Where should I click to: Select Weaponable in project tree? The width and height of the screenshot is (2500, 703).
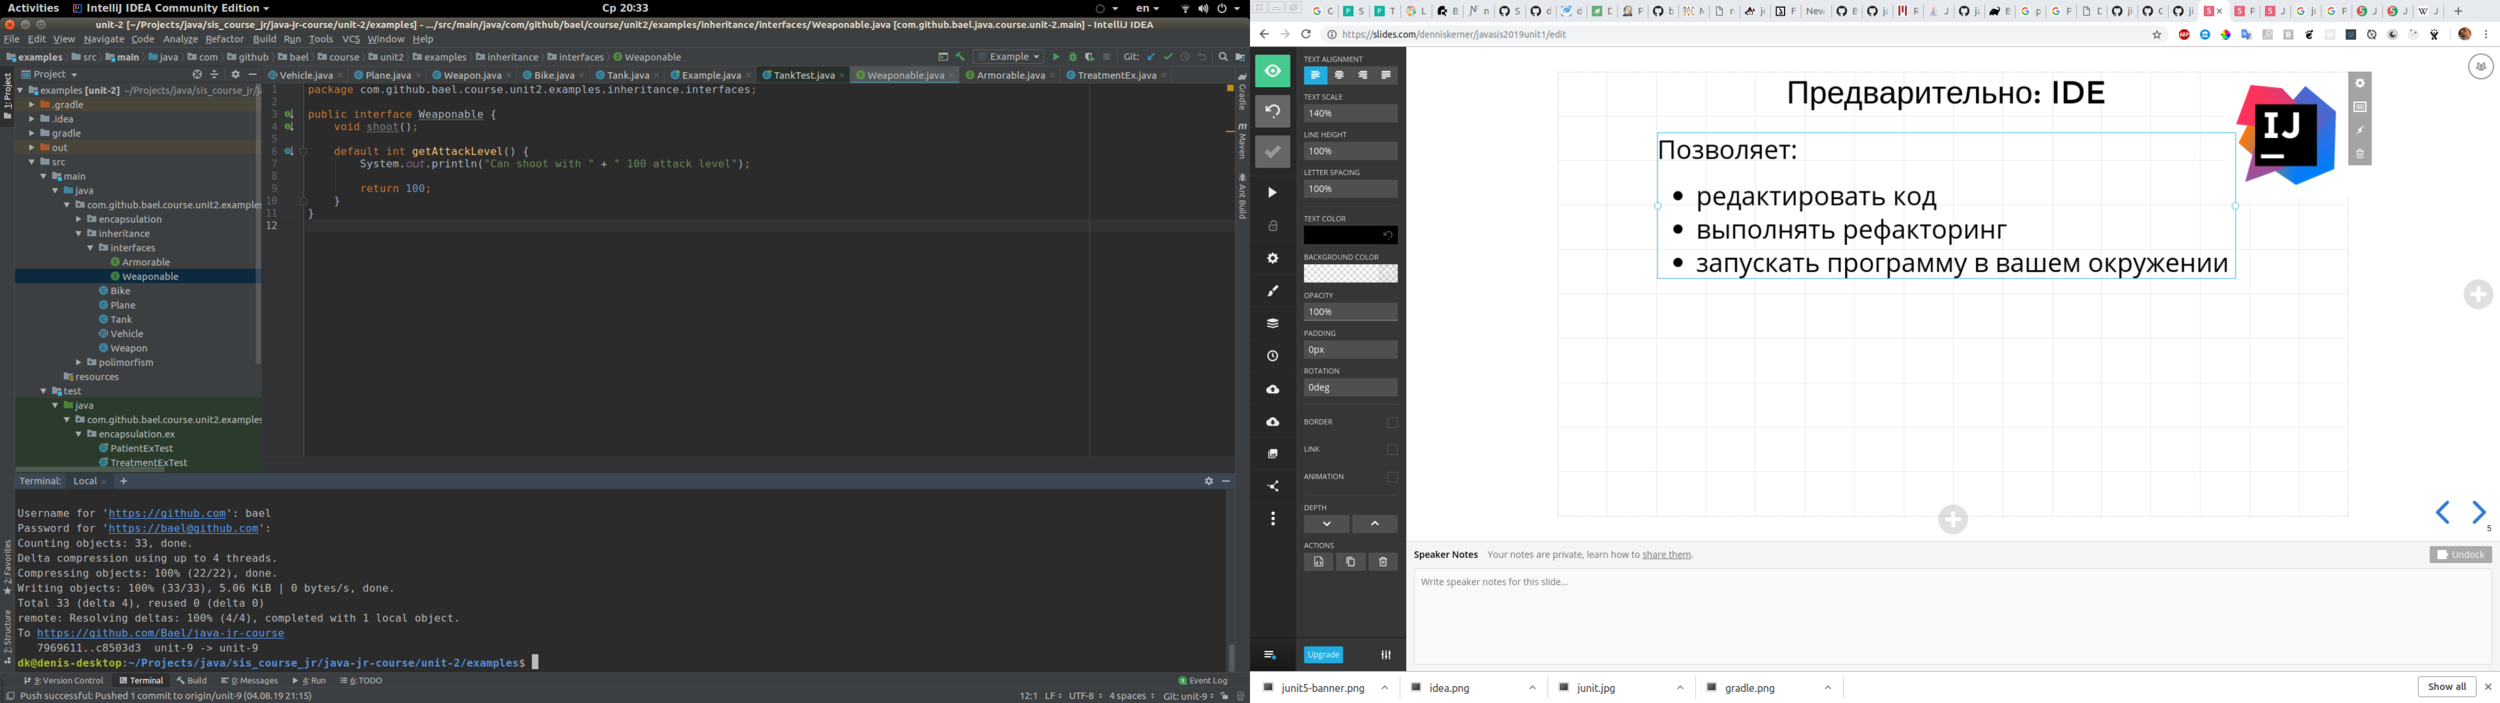150,277
